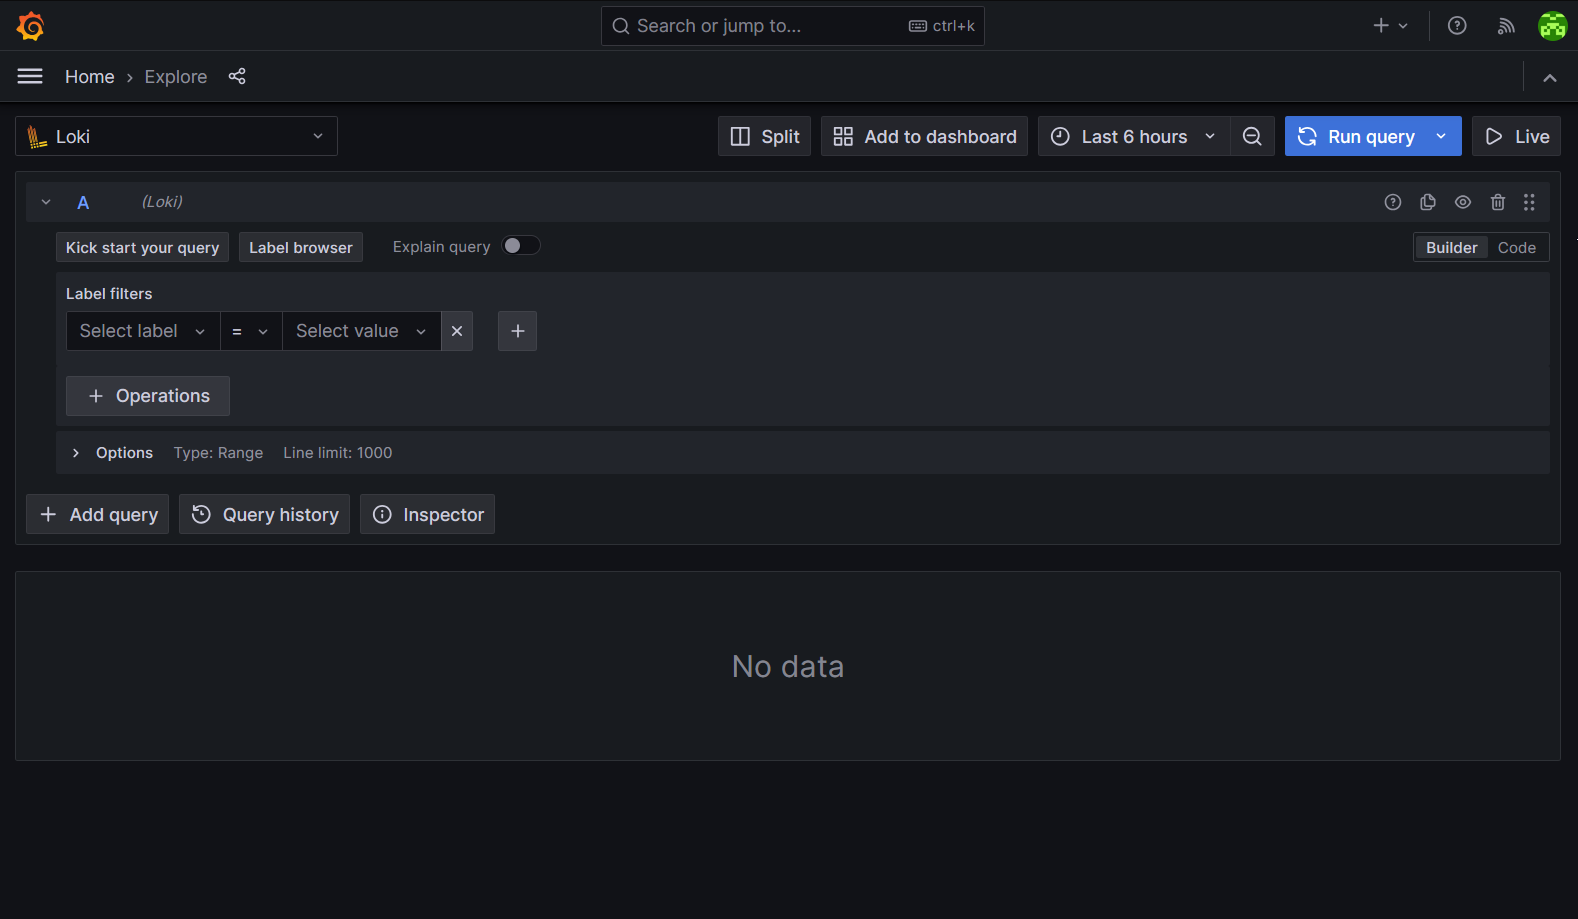This screenshot has height=919, width=1578.
Task: Duplicate query A
Action: (1428, 202)
